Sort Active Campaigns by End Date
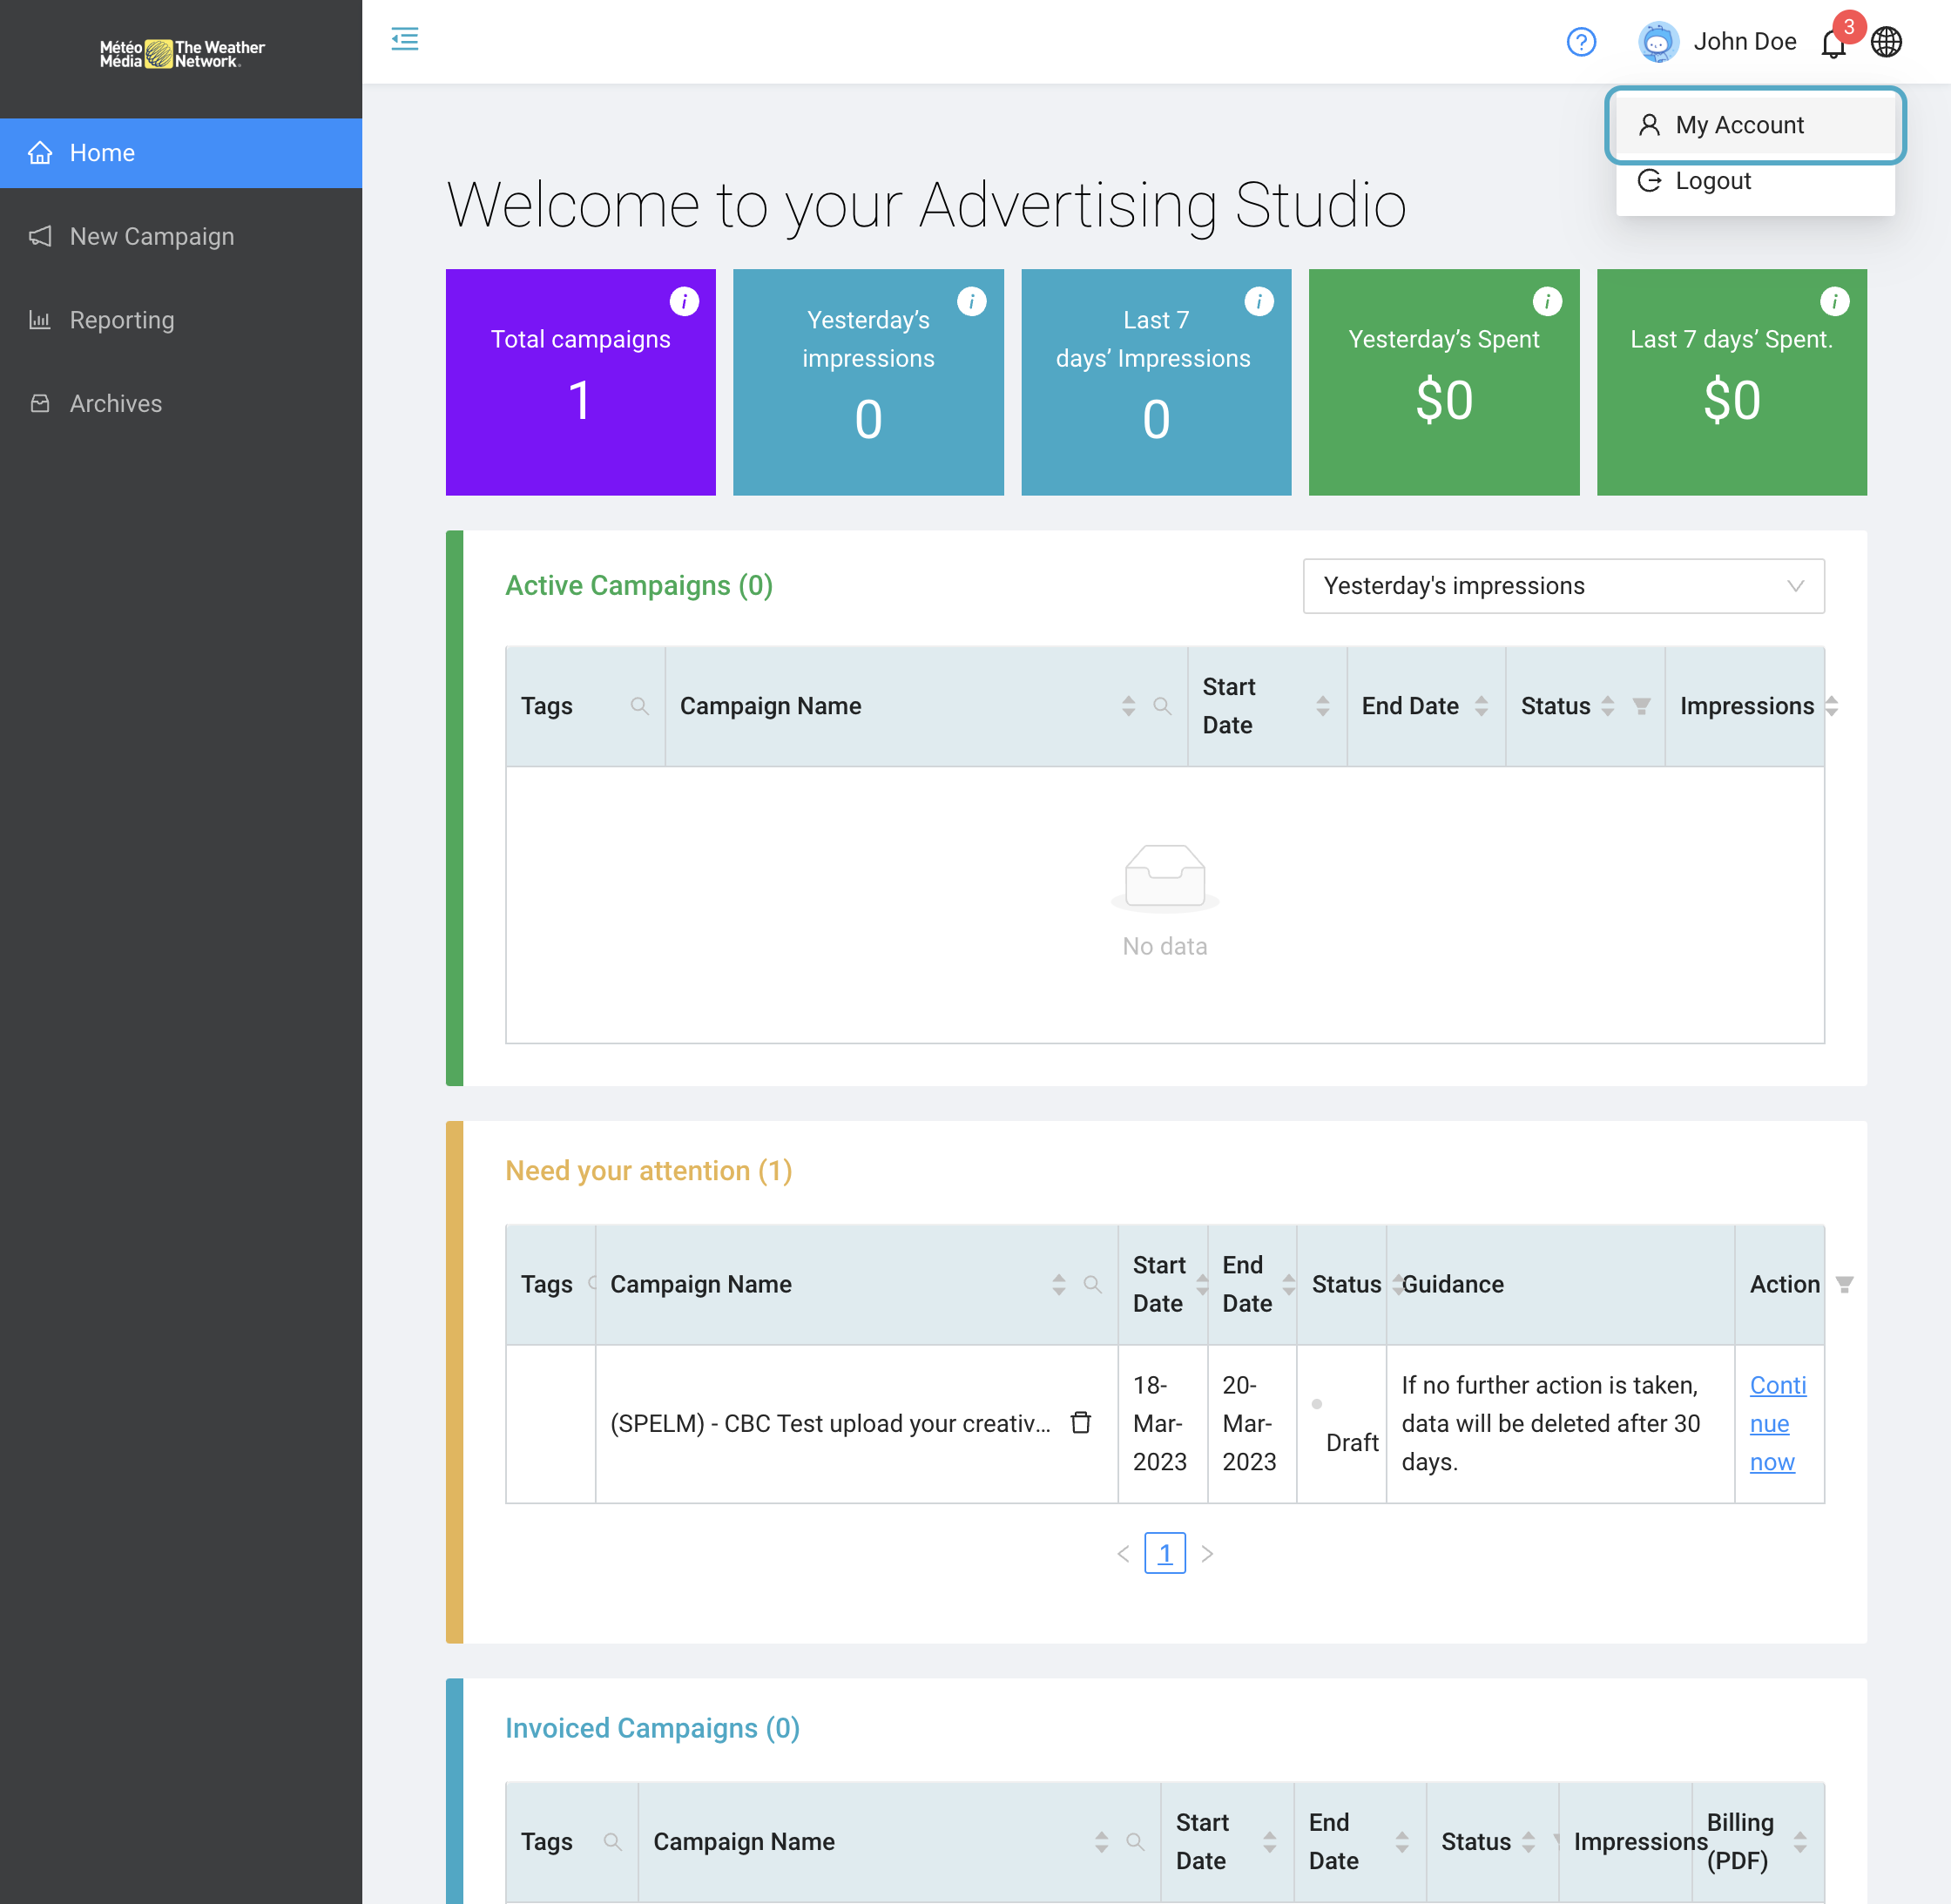 pyautogui.click(x=1481, y=706)
